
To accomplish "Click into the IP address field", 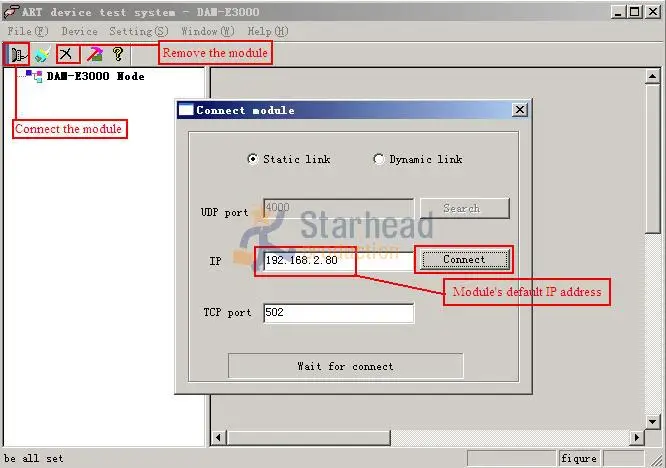I will (338, 260).
